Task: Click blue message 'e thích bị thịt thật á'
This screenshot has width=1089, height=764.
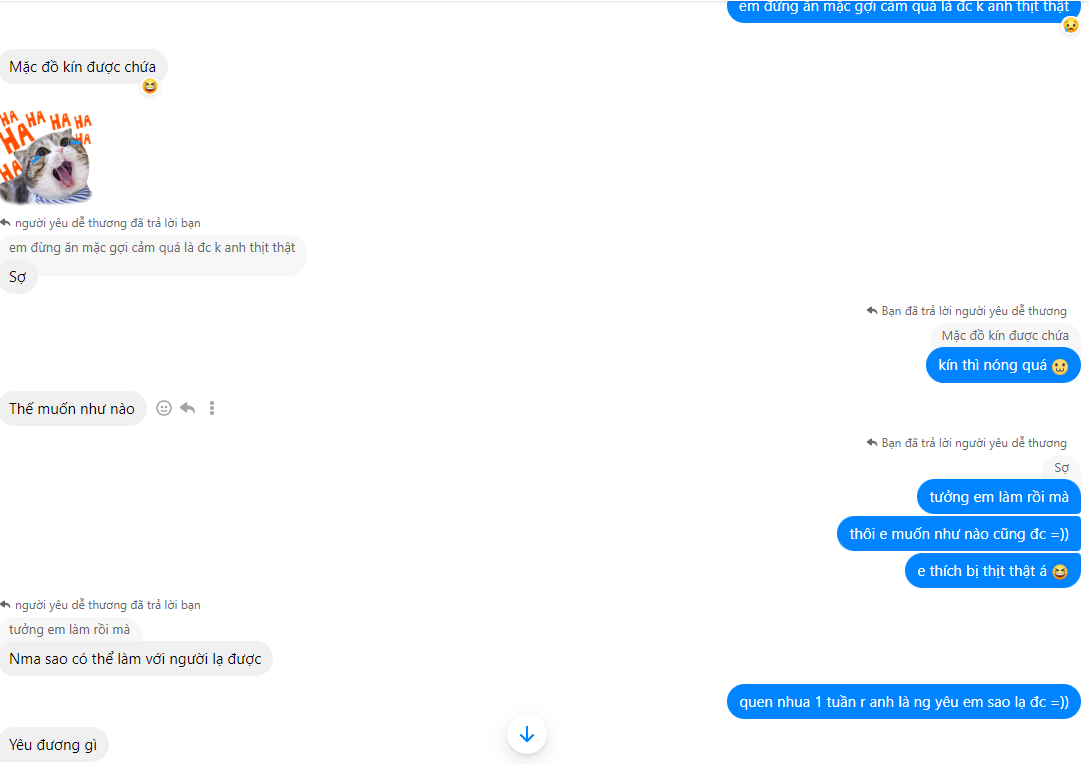Action: [992, 571]
